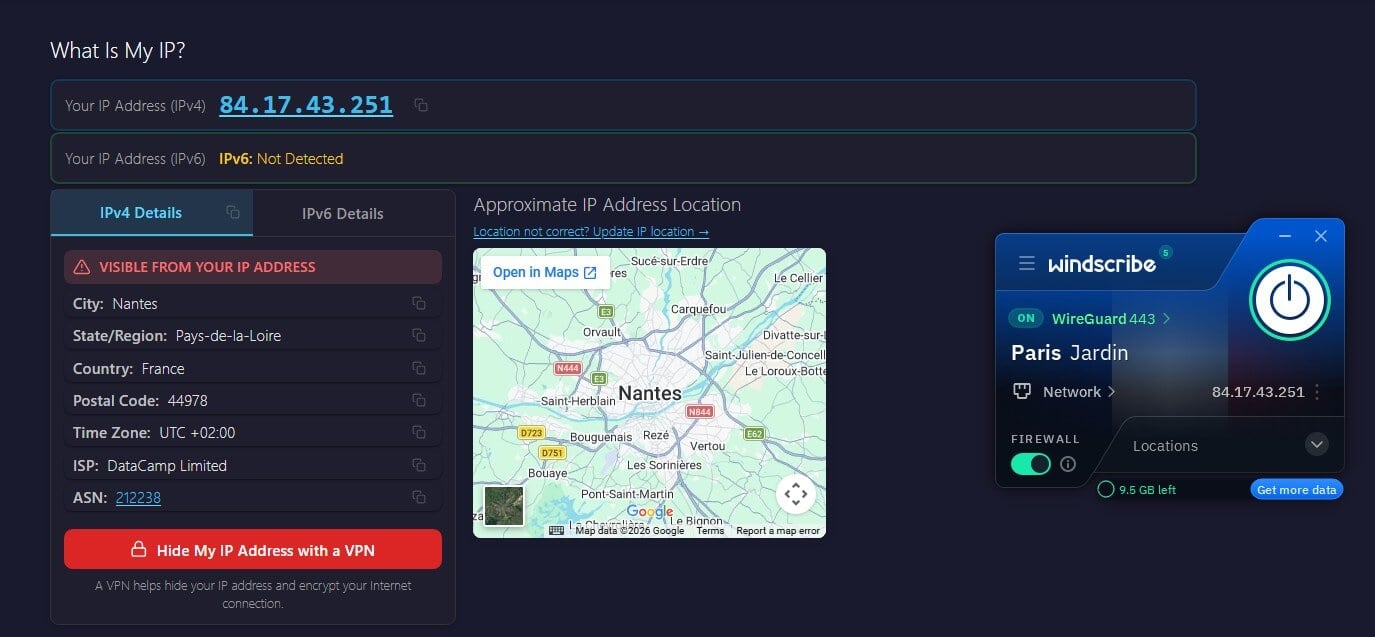The width and height of the screenshot is (1375, 637).
Task: Click Report a map error link
Action: pos(778,531)
